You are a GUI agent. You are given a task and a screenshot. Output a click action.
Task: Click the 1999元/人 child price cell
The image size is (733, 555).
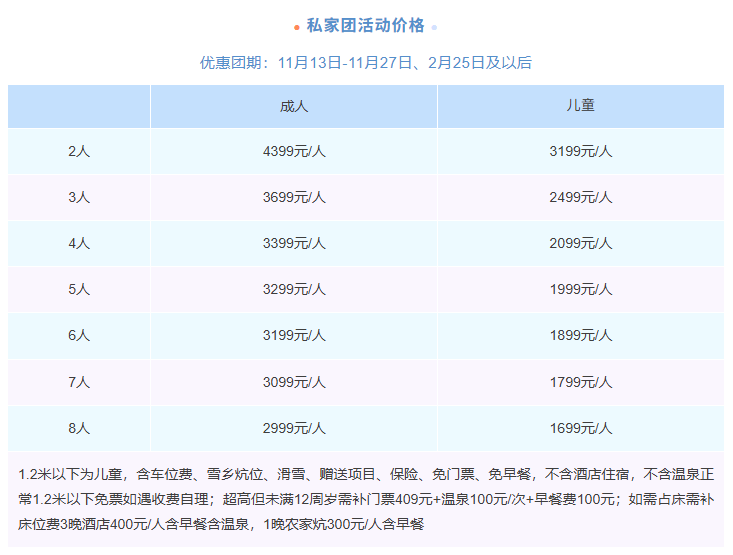tap(580, 289)
